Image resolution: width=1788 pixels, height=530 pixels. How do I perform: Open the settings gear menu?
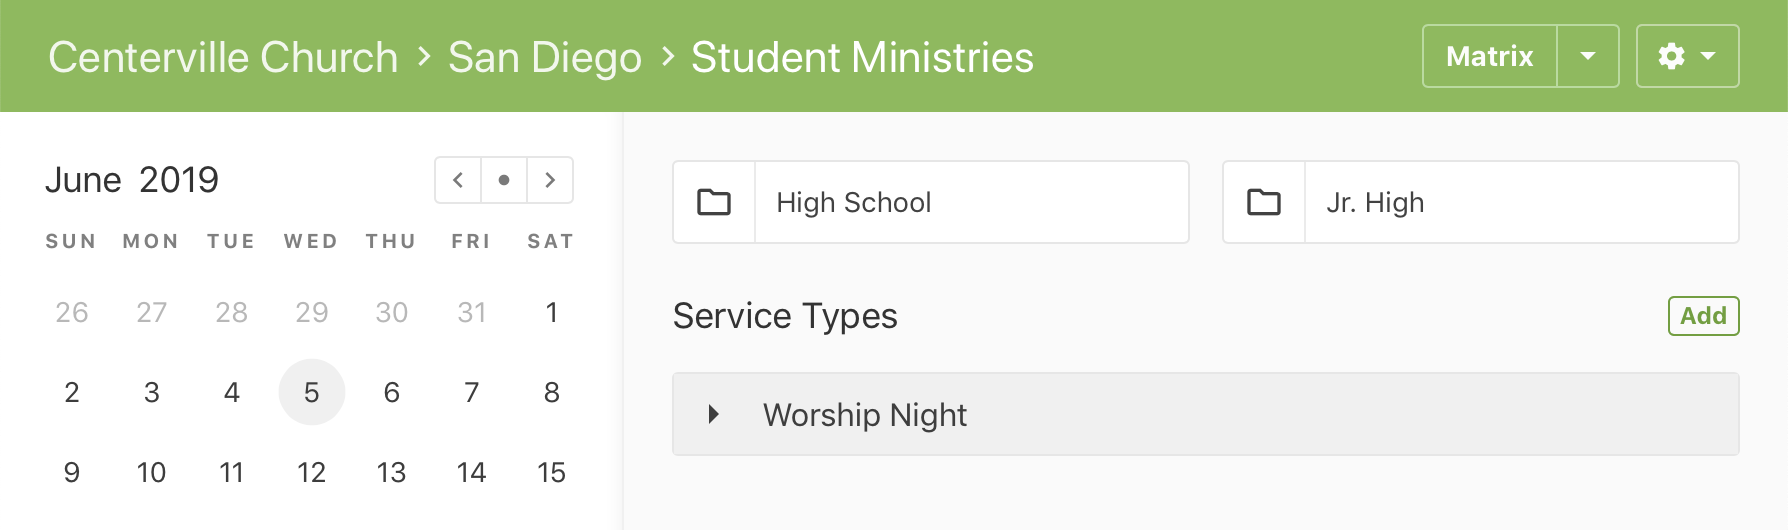[x=1687, y=56]
